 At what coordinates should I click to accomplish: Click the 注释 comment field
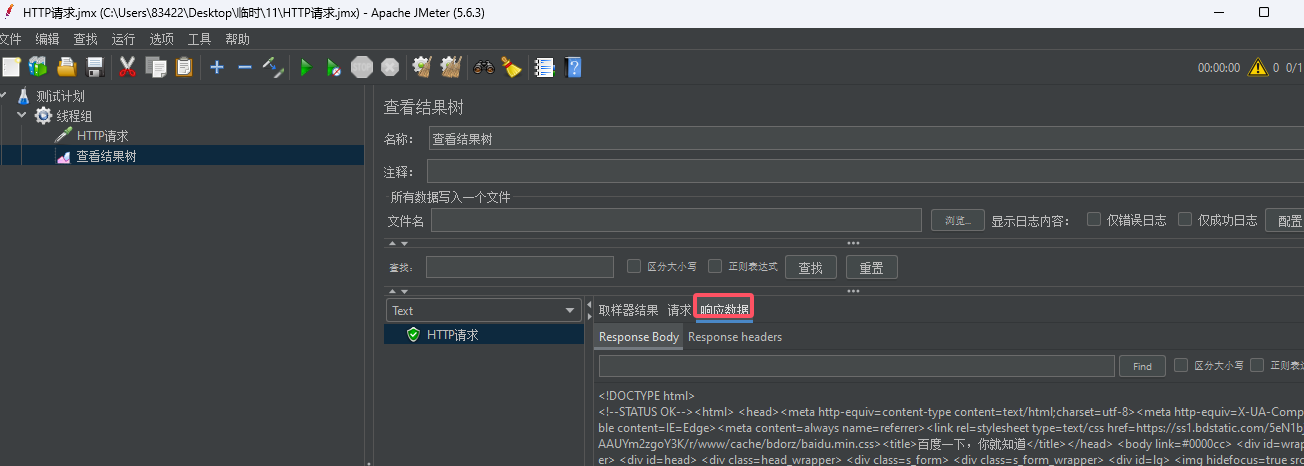coord(866,172)
